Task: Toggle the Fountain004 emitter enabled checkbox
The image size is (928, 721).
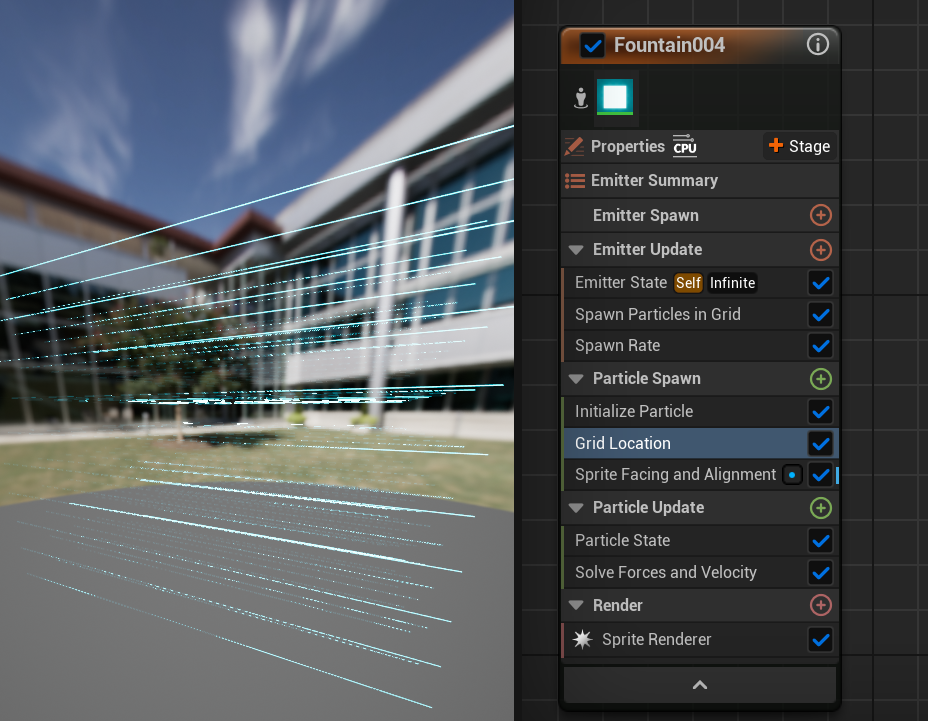Action: point(592,46)
